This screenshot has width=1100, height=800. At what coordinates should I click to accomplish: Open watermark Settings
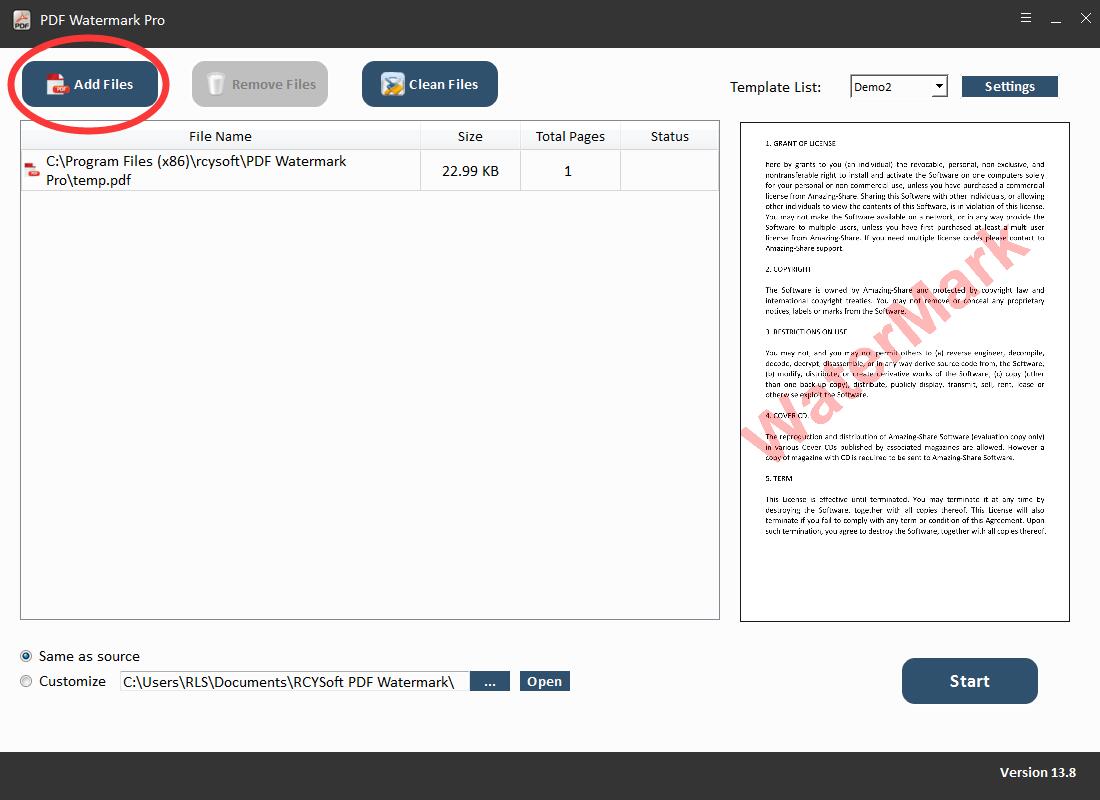(x=1009, y=87)
